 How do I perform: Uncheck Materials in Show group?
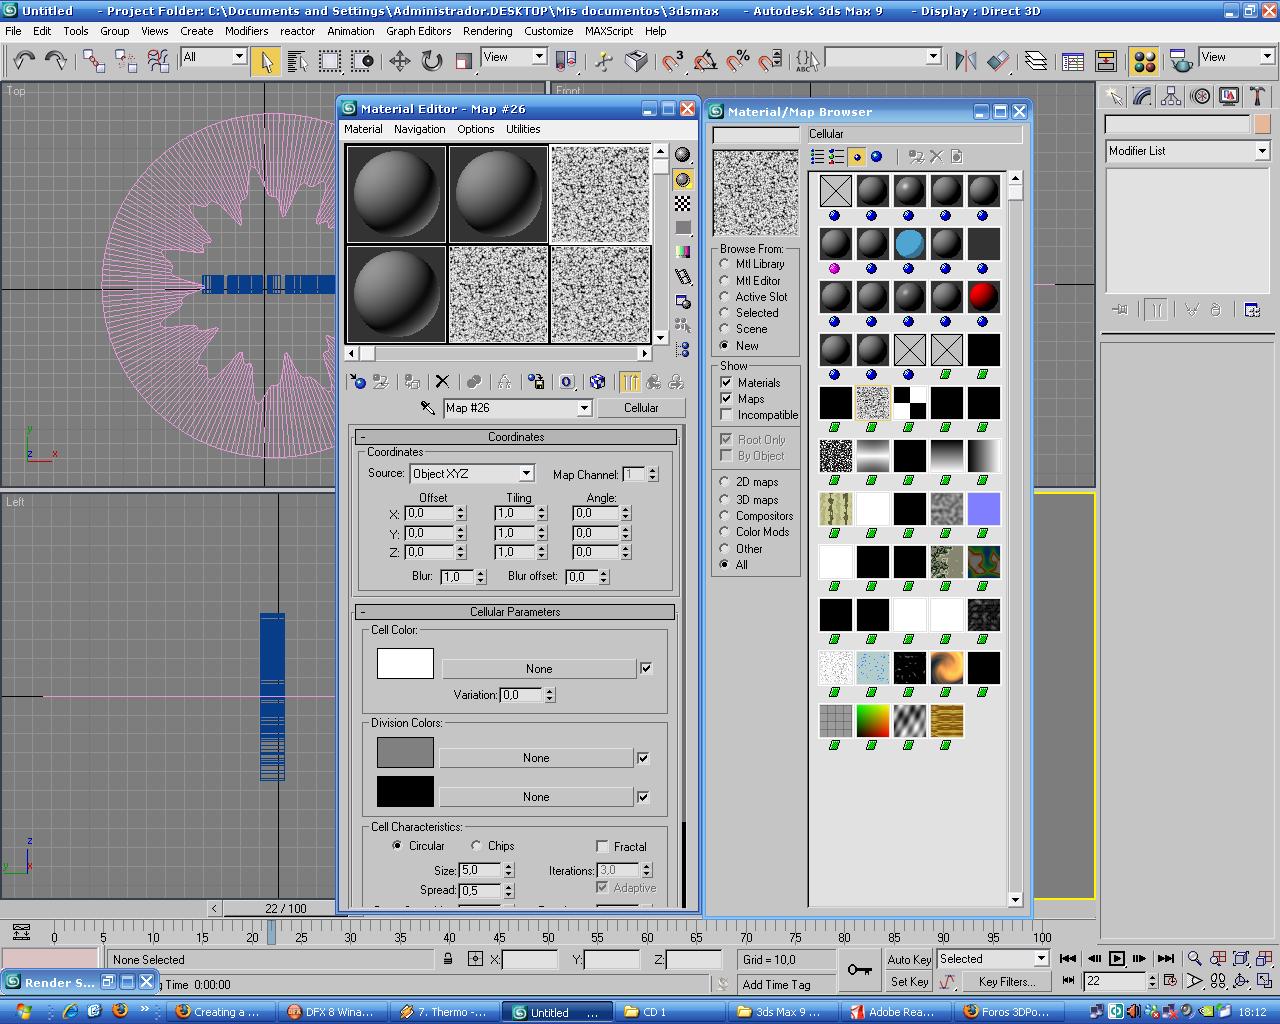click(x=727, y=382)
